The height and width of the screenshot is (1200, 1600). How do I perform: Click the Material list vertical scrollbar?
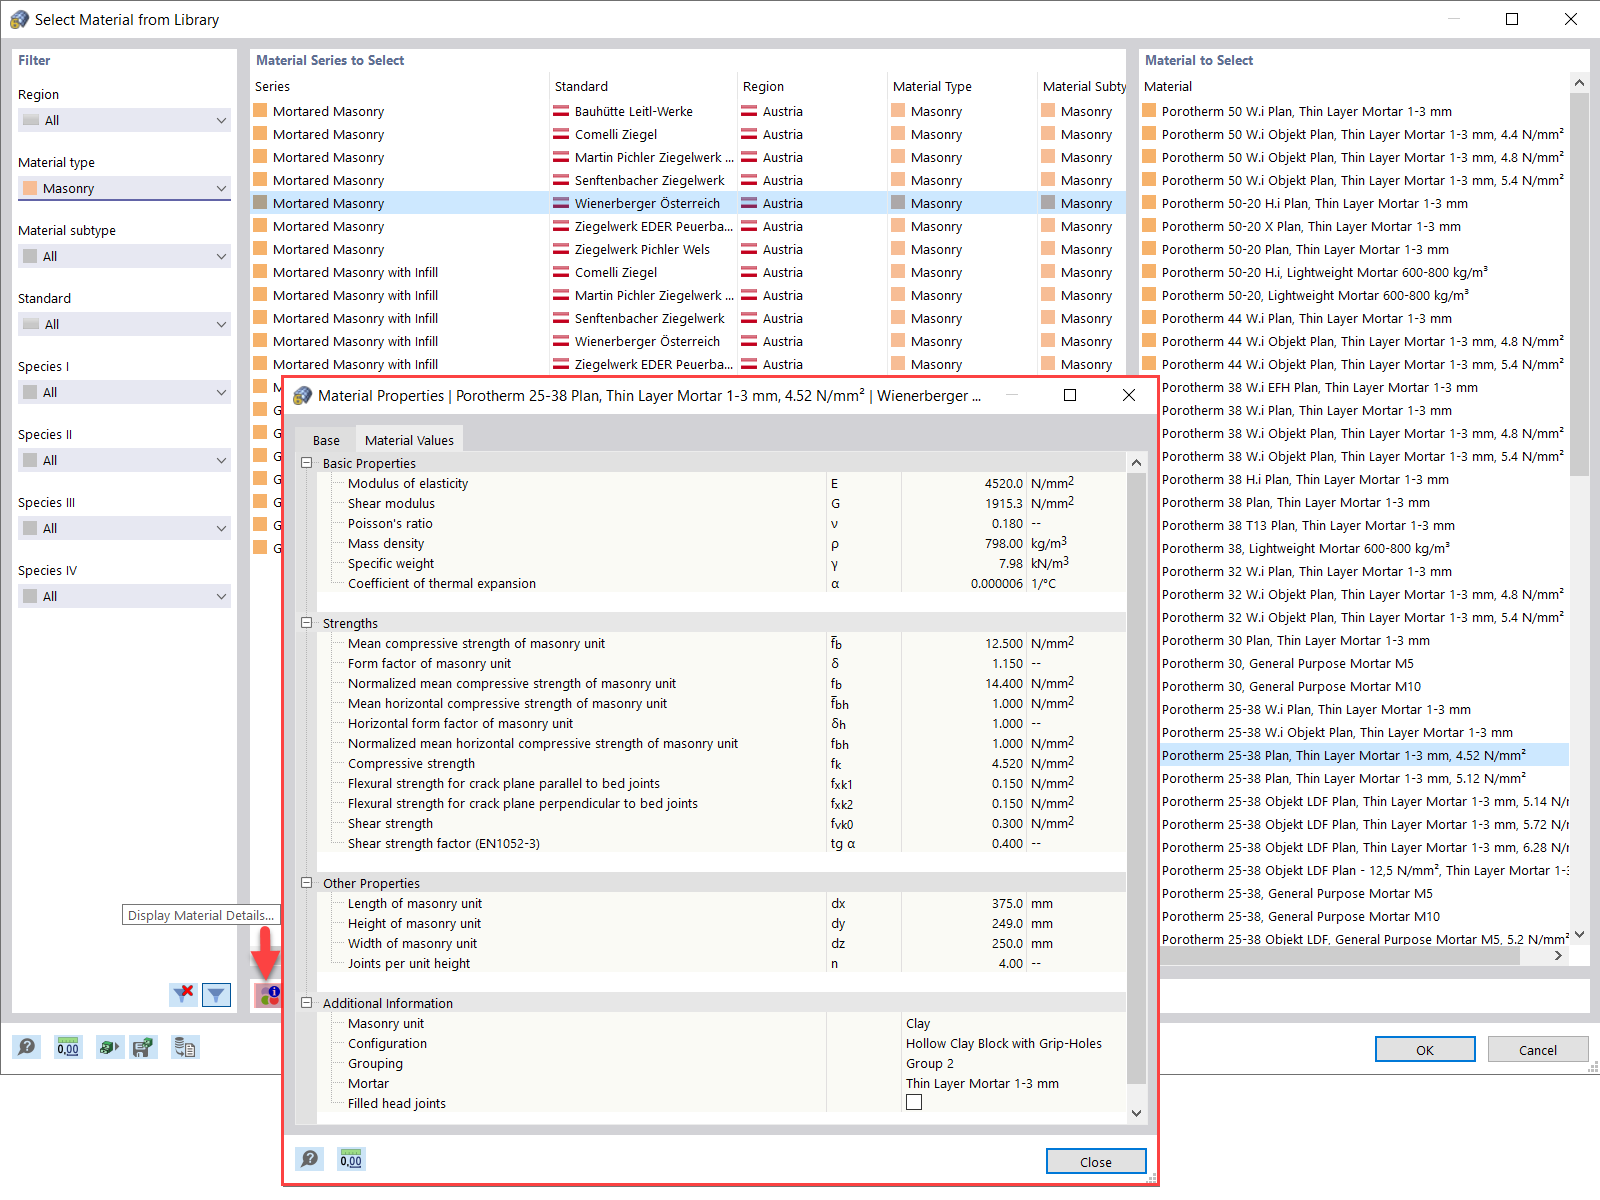pos(1579,285)
